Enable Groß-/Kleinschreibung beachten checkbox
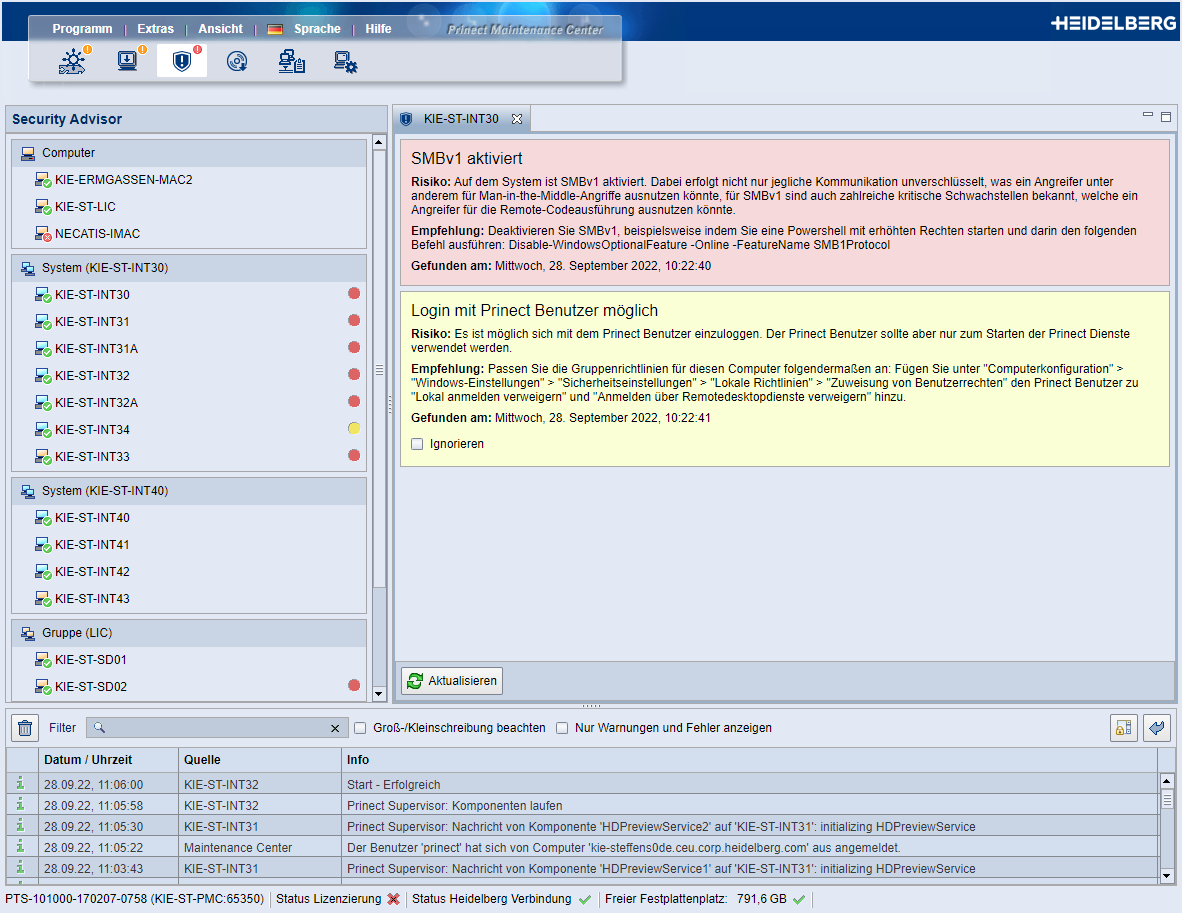This screenshot has width=1182, height=913. click(x=360, y=728)
